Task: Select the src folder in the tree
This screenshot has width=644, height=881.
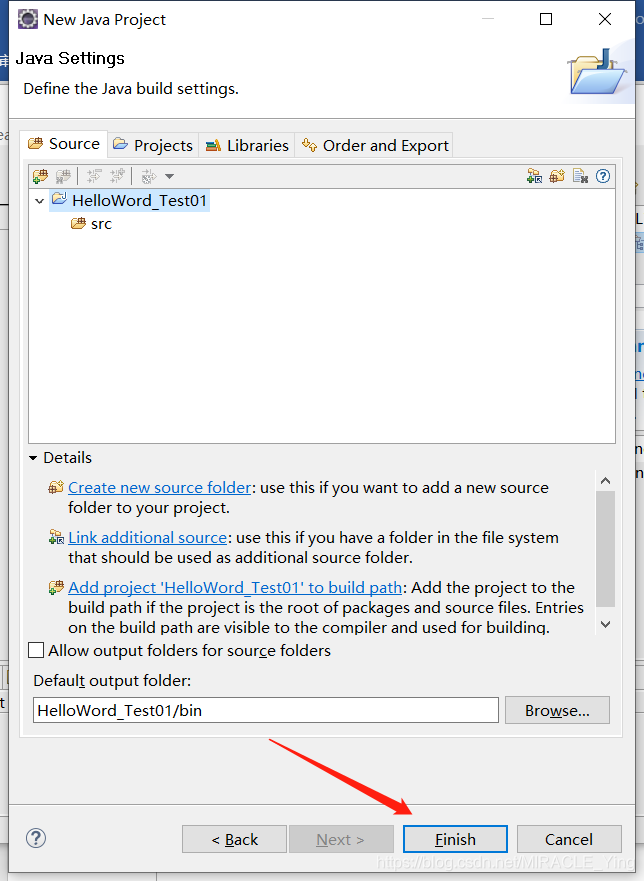Action: [92, 224]
